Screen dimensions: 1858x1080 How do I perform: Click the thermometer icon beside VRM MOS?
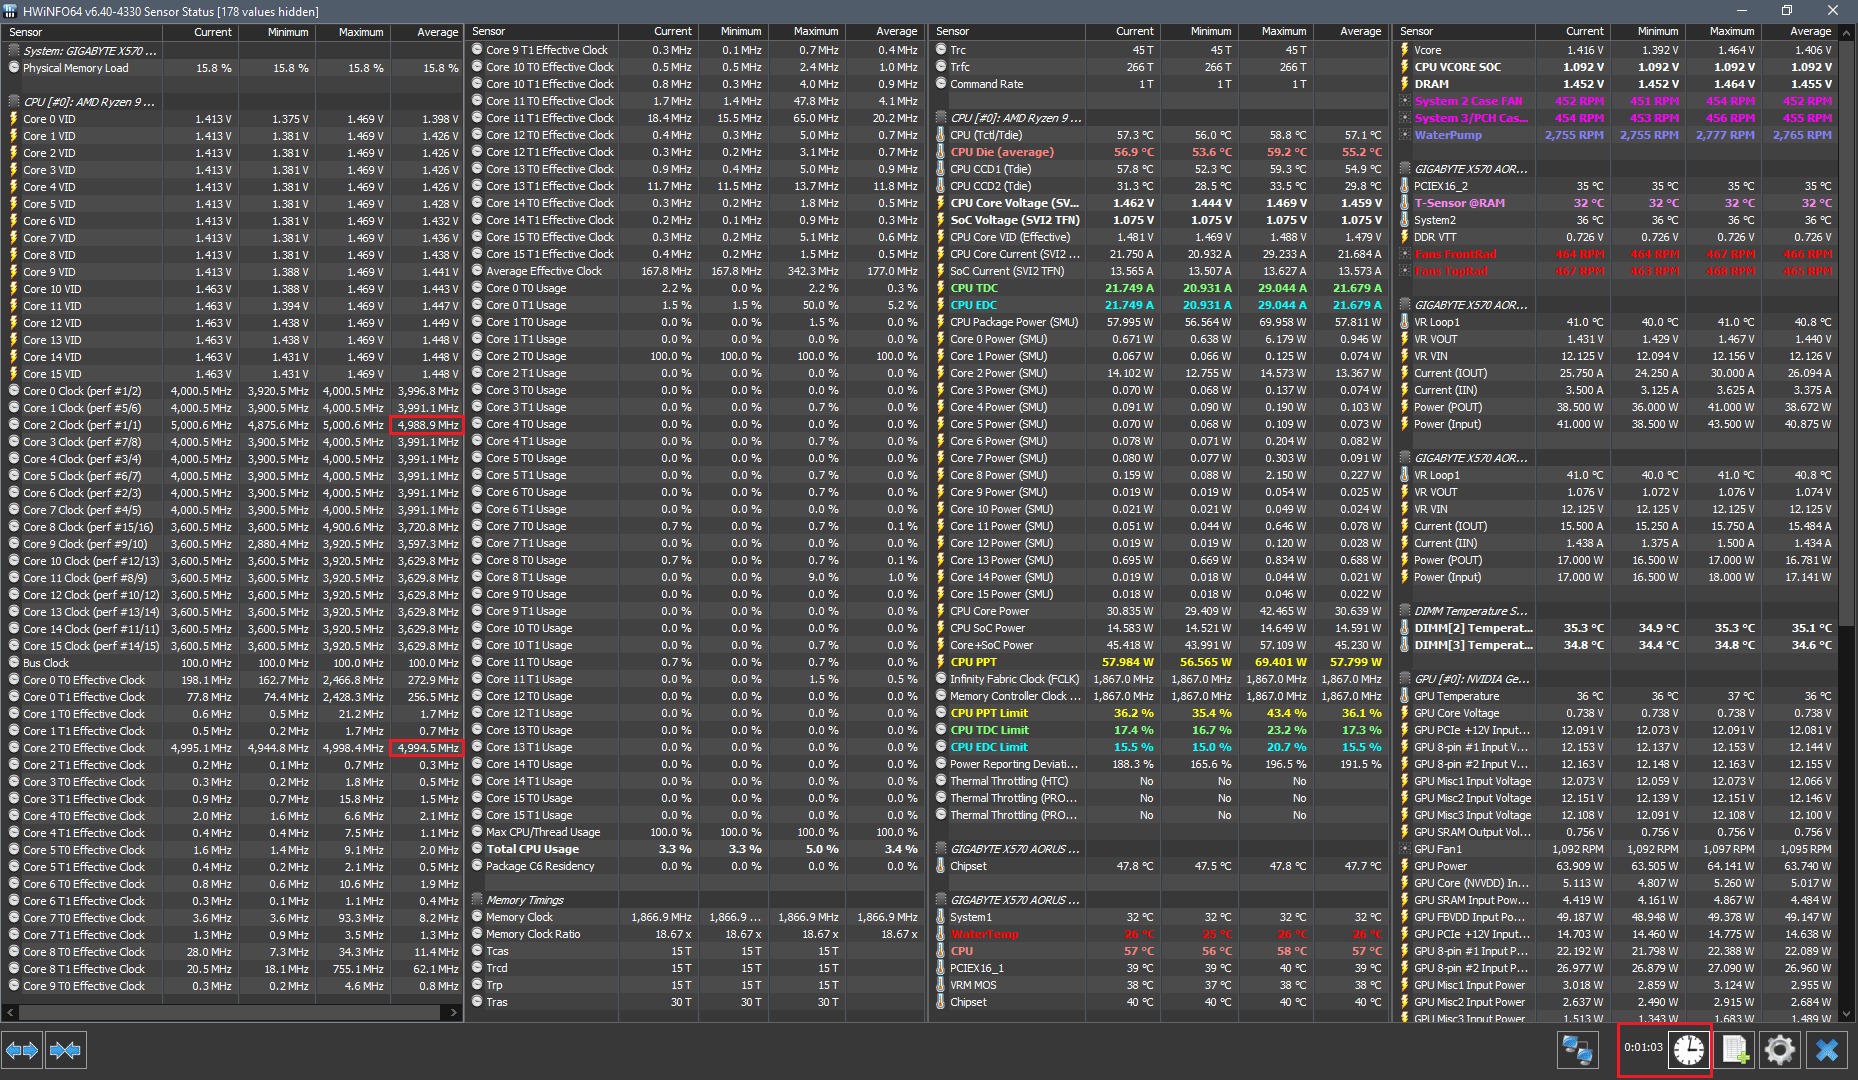click(941, 985)
